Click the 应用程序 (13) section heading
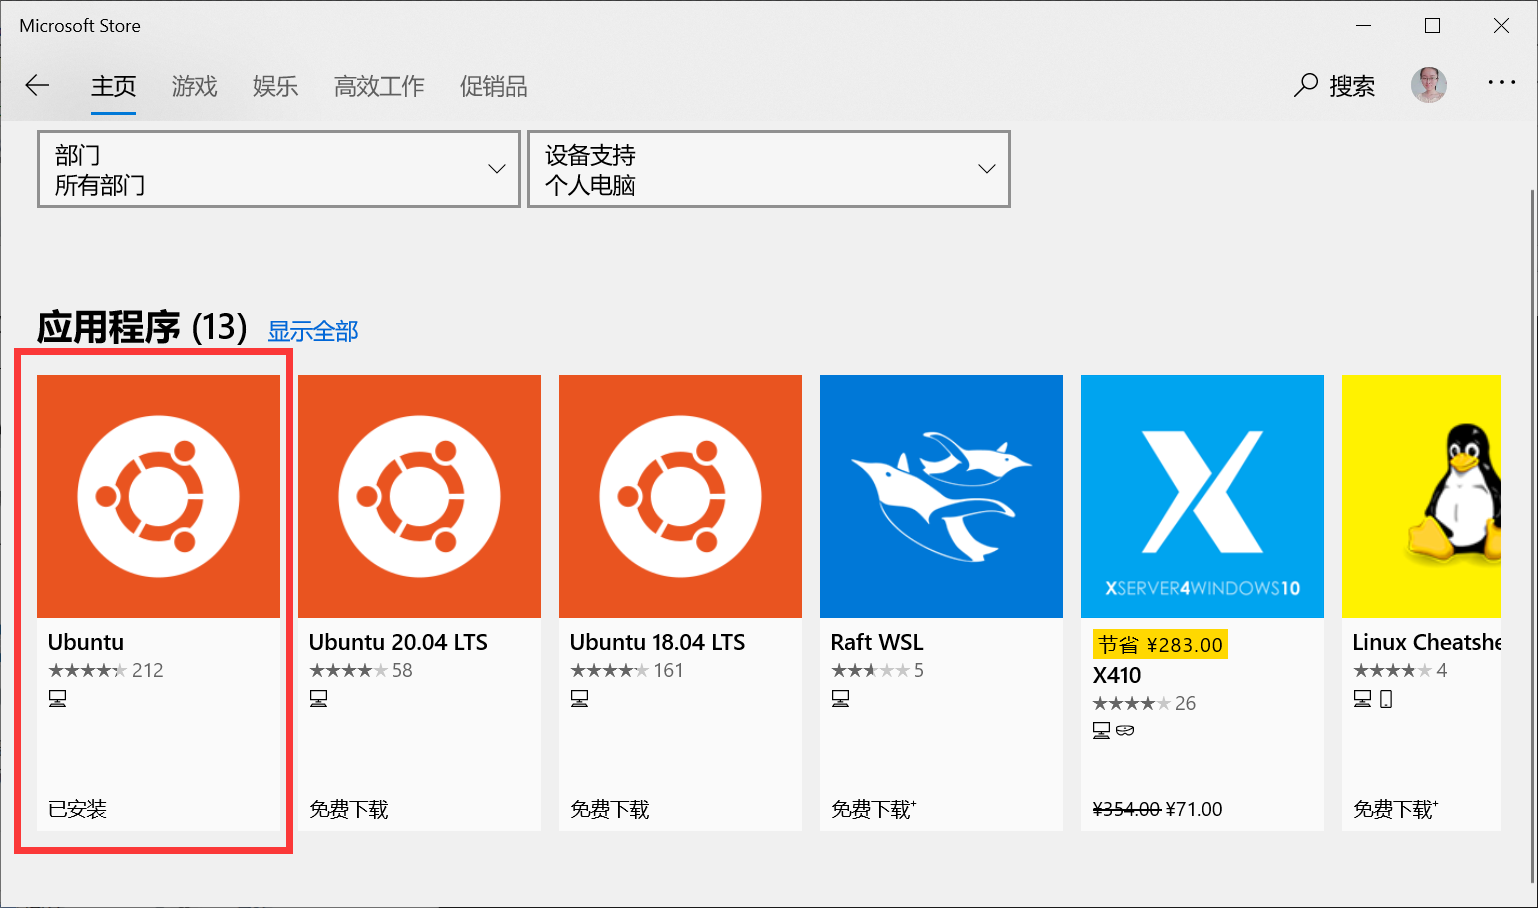 (x=142, y=327)
